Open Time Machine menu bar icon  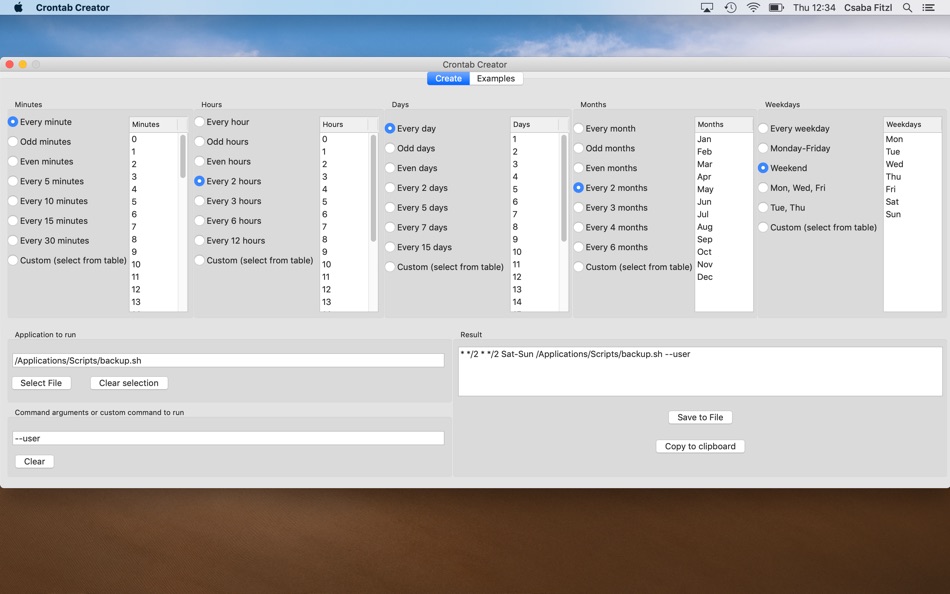tap(731, 7)
